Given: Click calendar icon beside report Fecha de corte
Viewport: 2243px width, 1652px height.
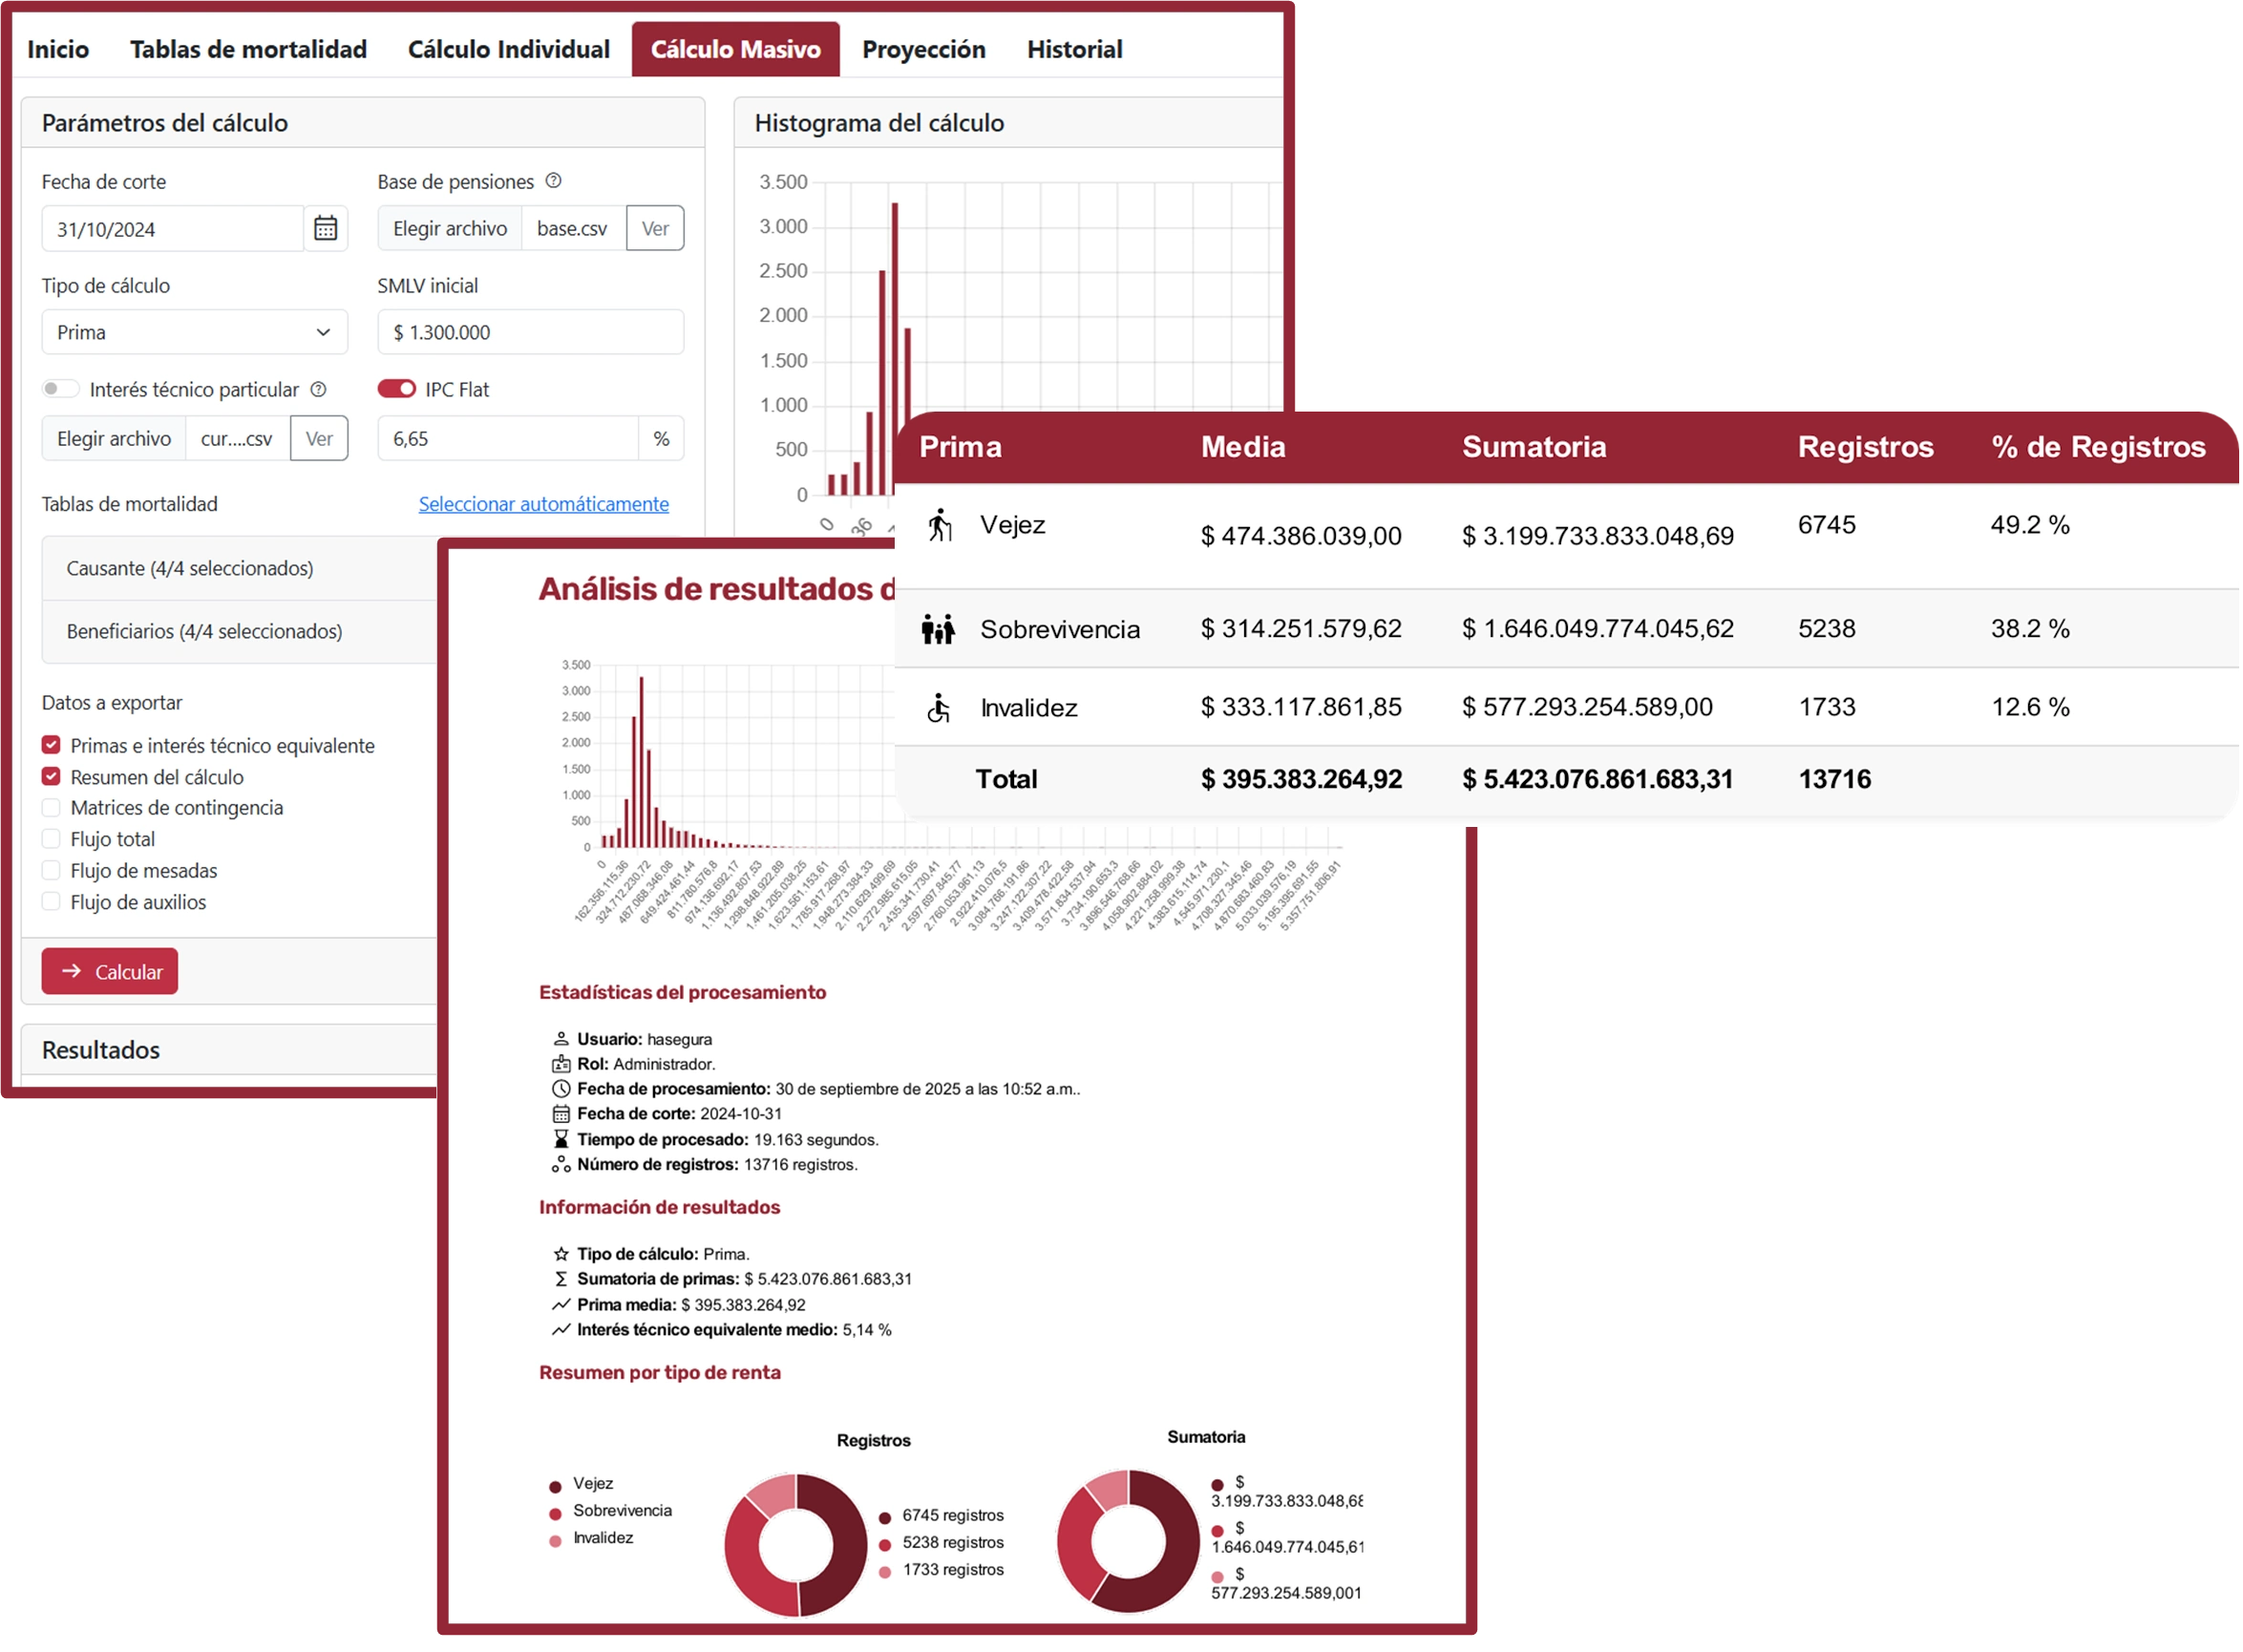Looking at the screenshot, I should pos(562,1116).
